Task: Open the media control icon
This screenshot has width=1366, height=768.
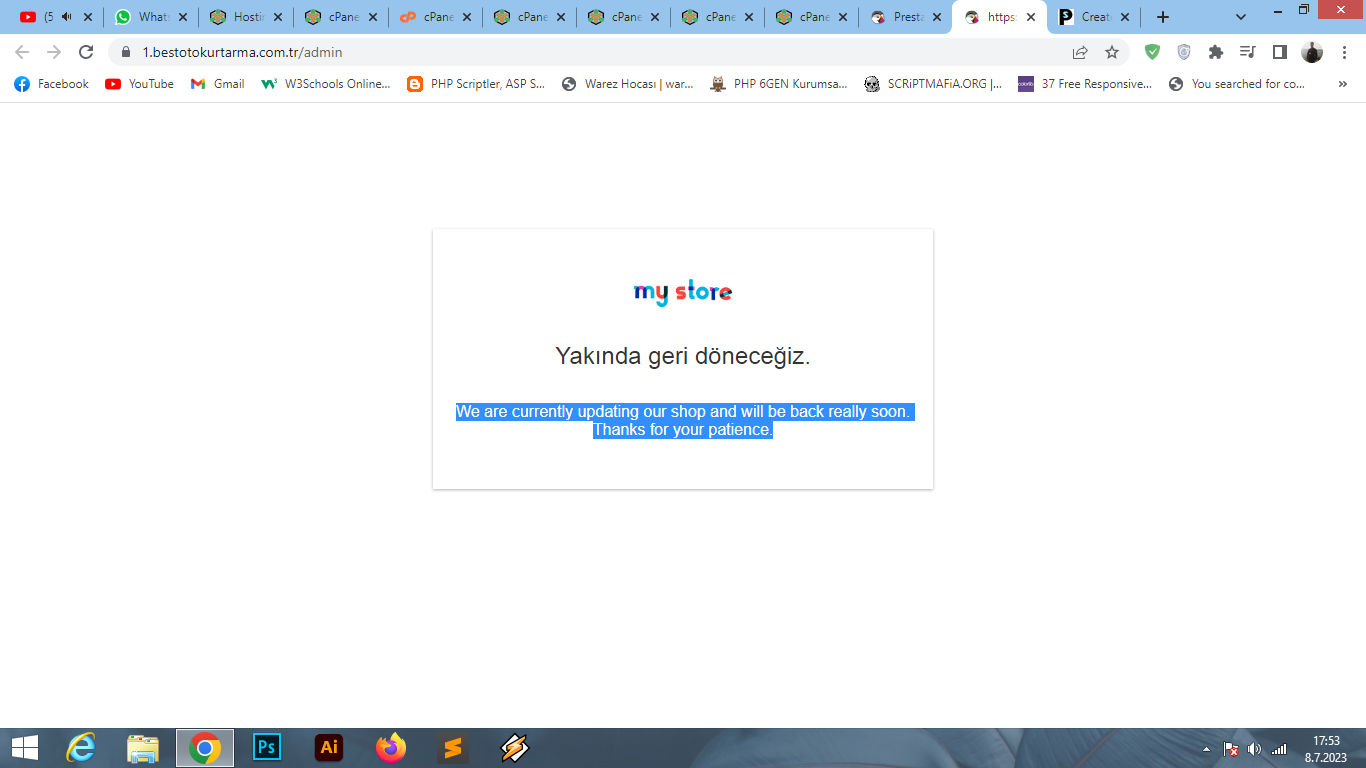Action: [x=1247, y=52]
